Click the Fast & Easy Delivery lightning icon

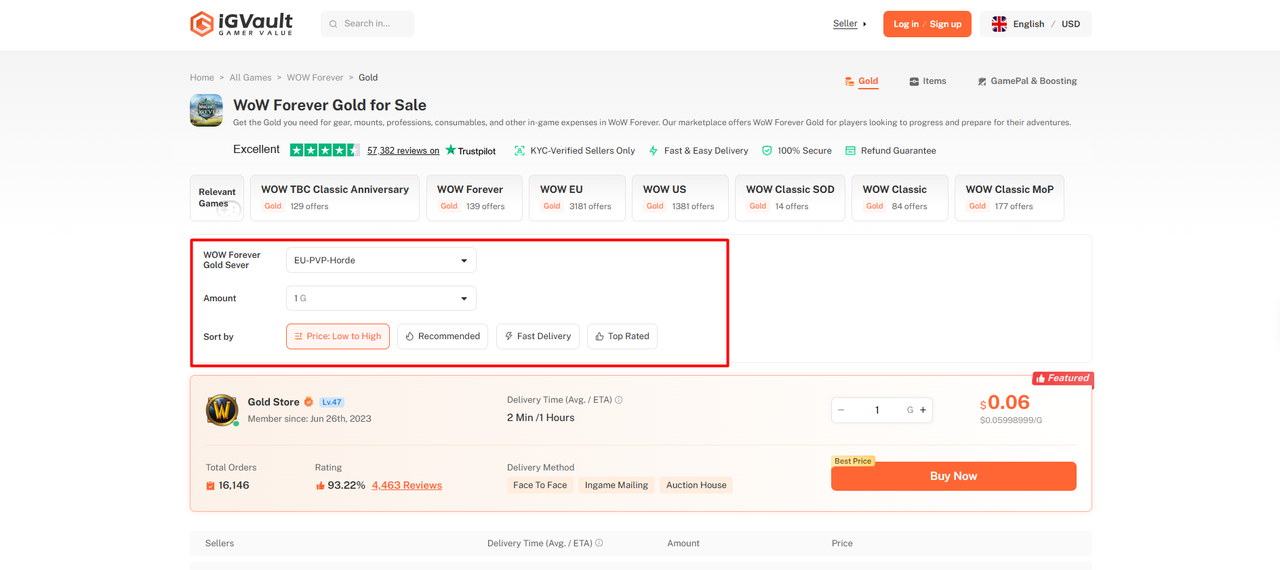(653, 151)
